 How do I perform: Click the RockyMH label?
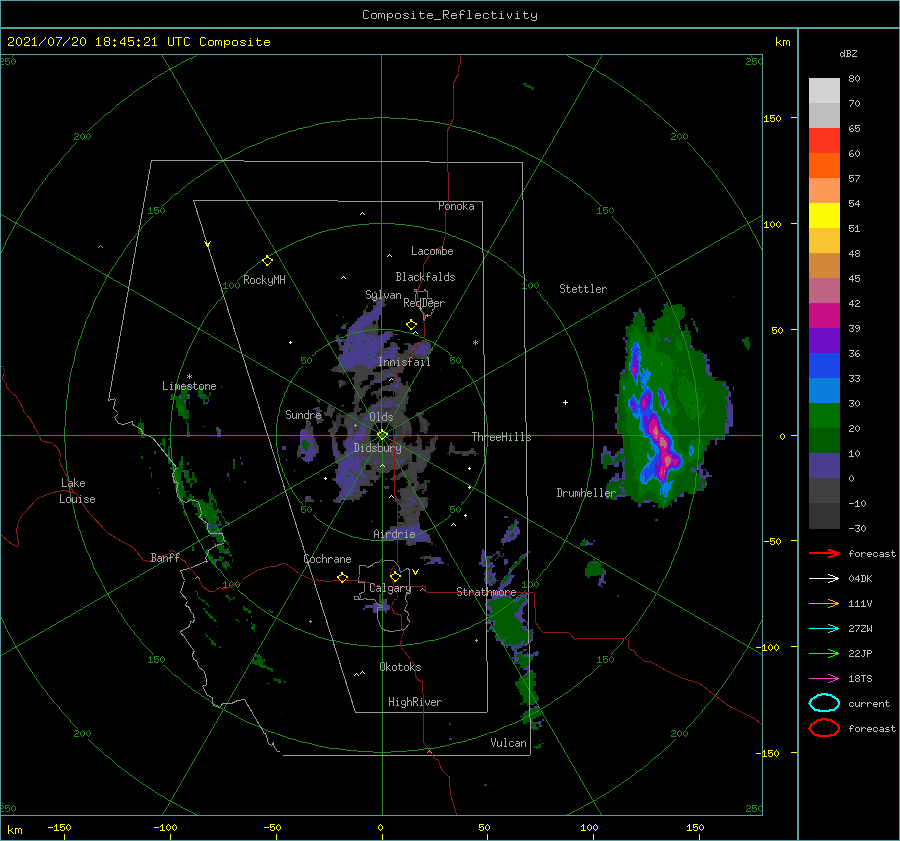264,280
